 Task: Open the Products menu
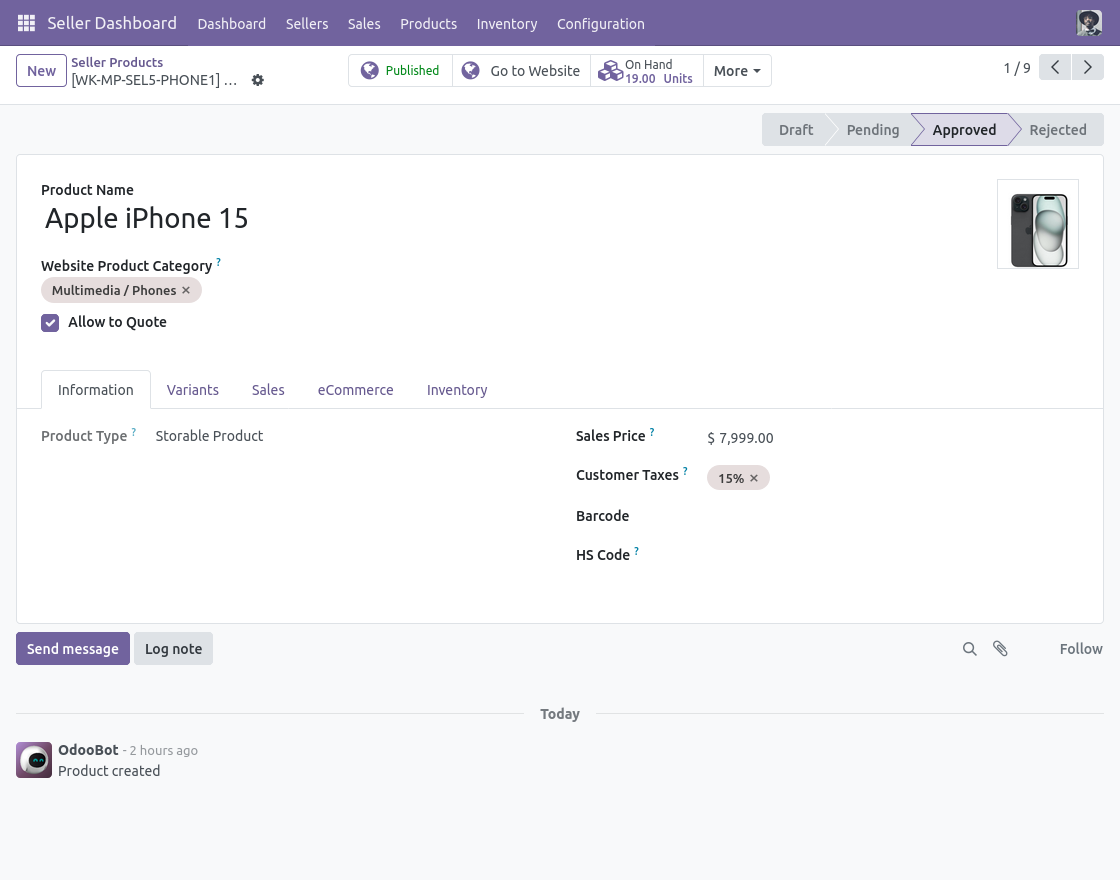click(x=429, y=24)
